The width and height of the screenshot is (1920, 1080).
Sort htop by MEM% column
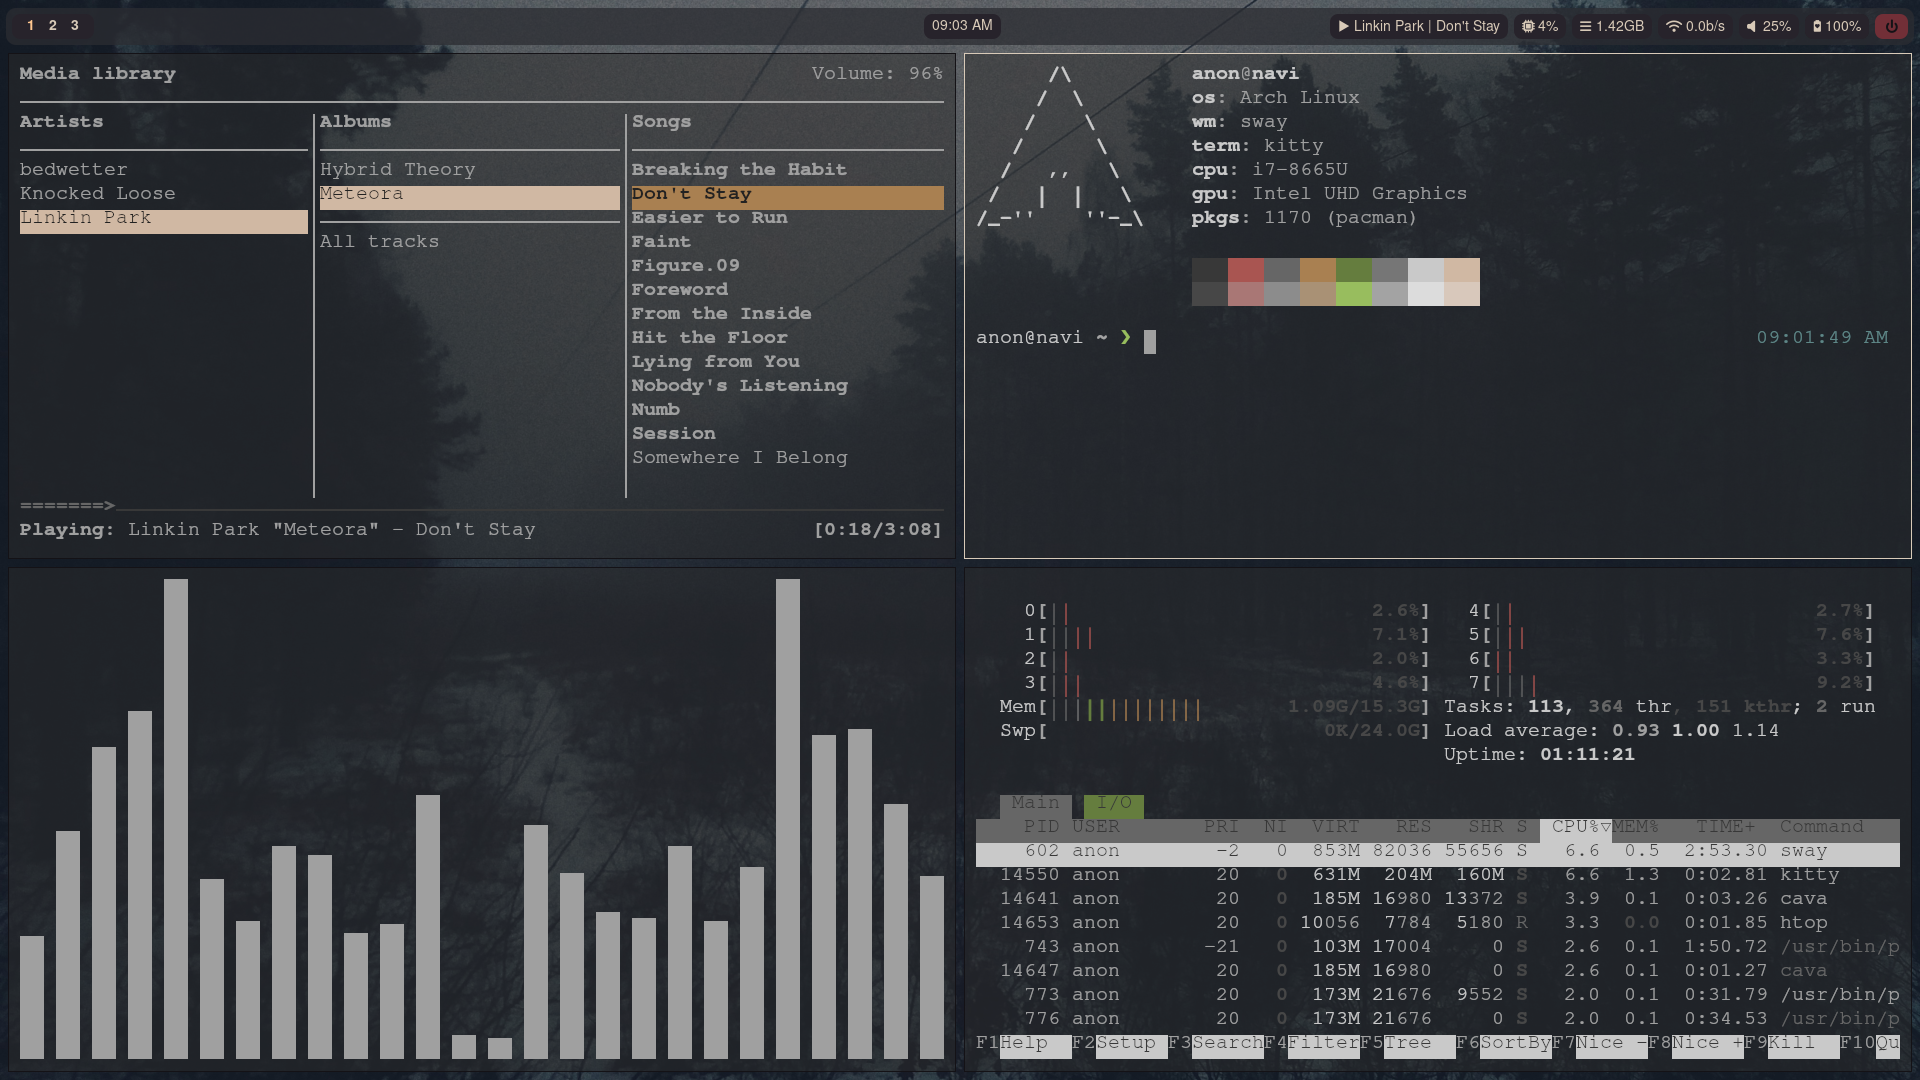click(1635, 828)
